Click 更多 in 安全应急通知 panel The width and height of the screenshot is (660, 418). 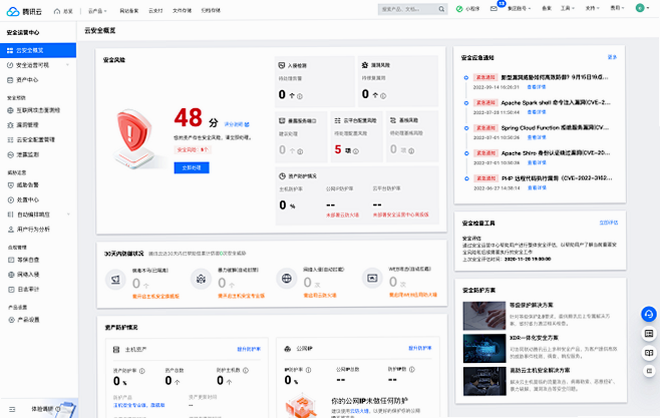612,57
